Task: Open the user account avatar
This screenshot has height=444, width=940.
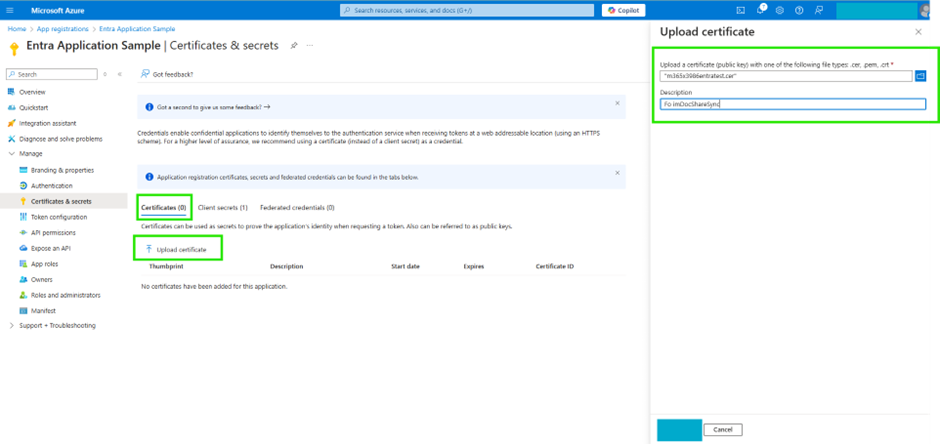Action: point(923,10)
